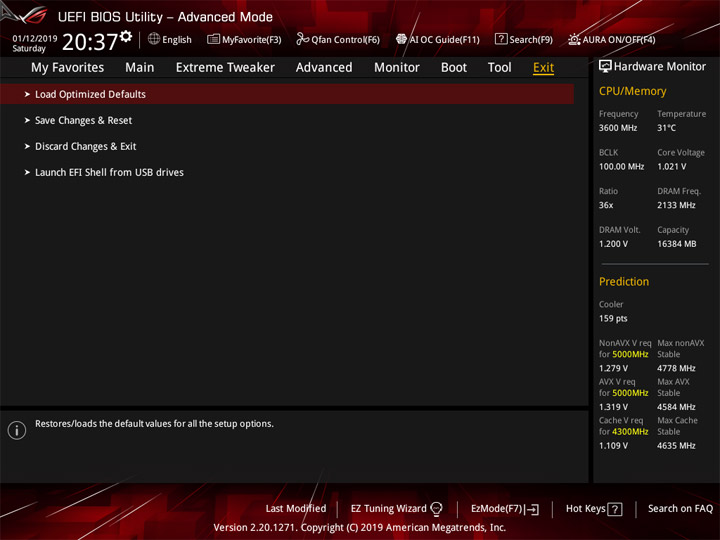The width and height of the screenshot is (720, 540).
Task: Click EZ Tuning Wizard lightbulb icon
Action: coord(436,509)
